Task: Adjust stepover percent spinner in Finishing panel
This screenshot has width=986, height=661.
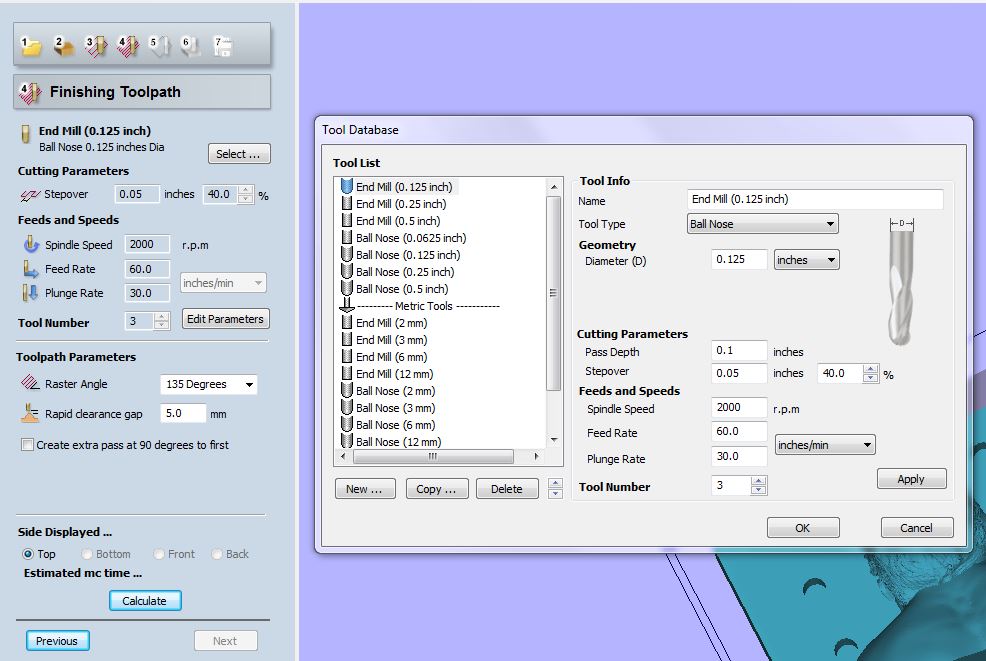Action: 246,194
